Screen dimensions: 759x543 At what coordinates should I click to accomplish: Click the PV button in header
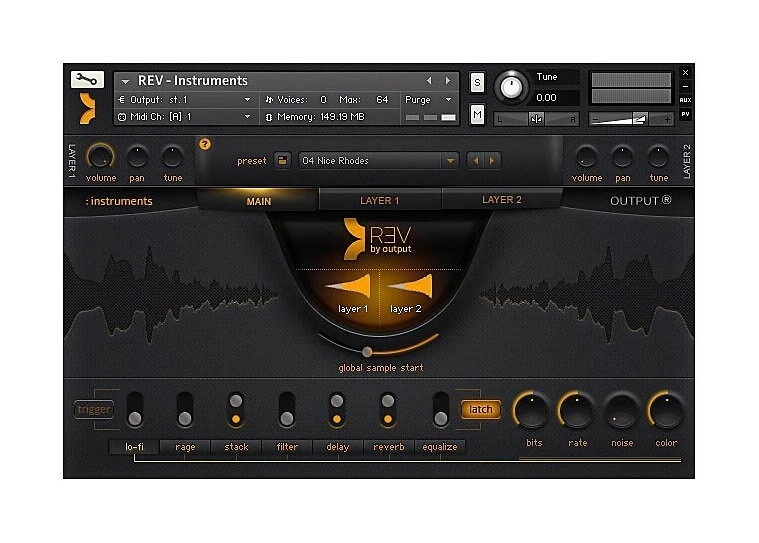tap(685, 114)
